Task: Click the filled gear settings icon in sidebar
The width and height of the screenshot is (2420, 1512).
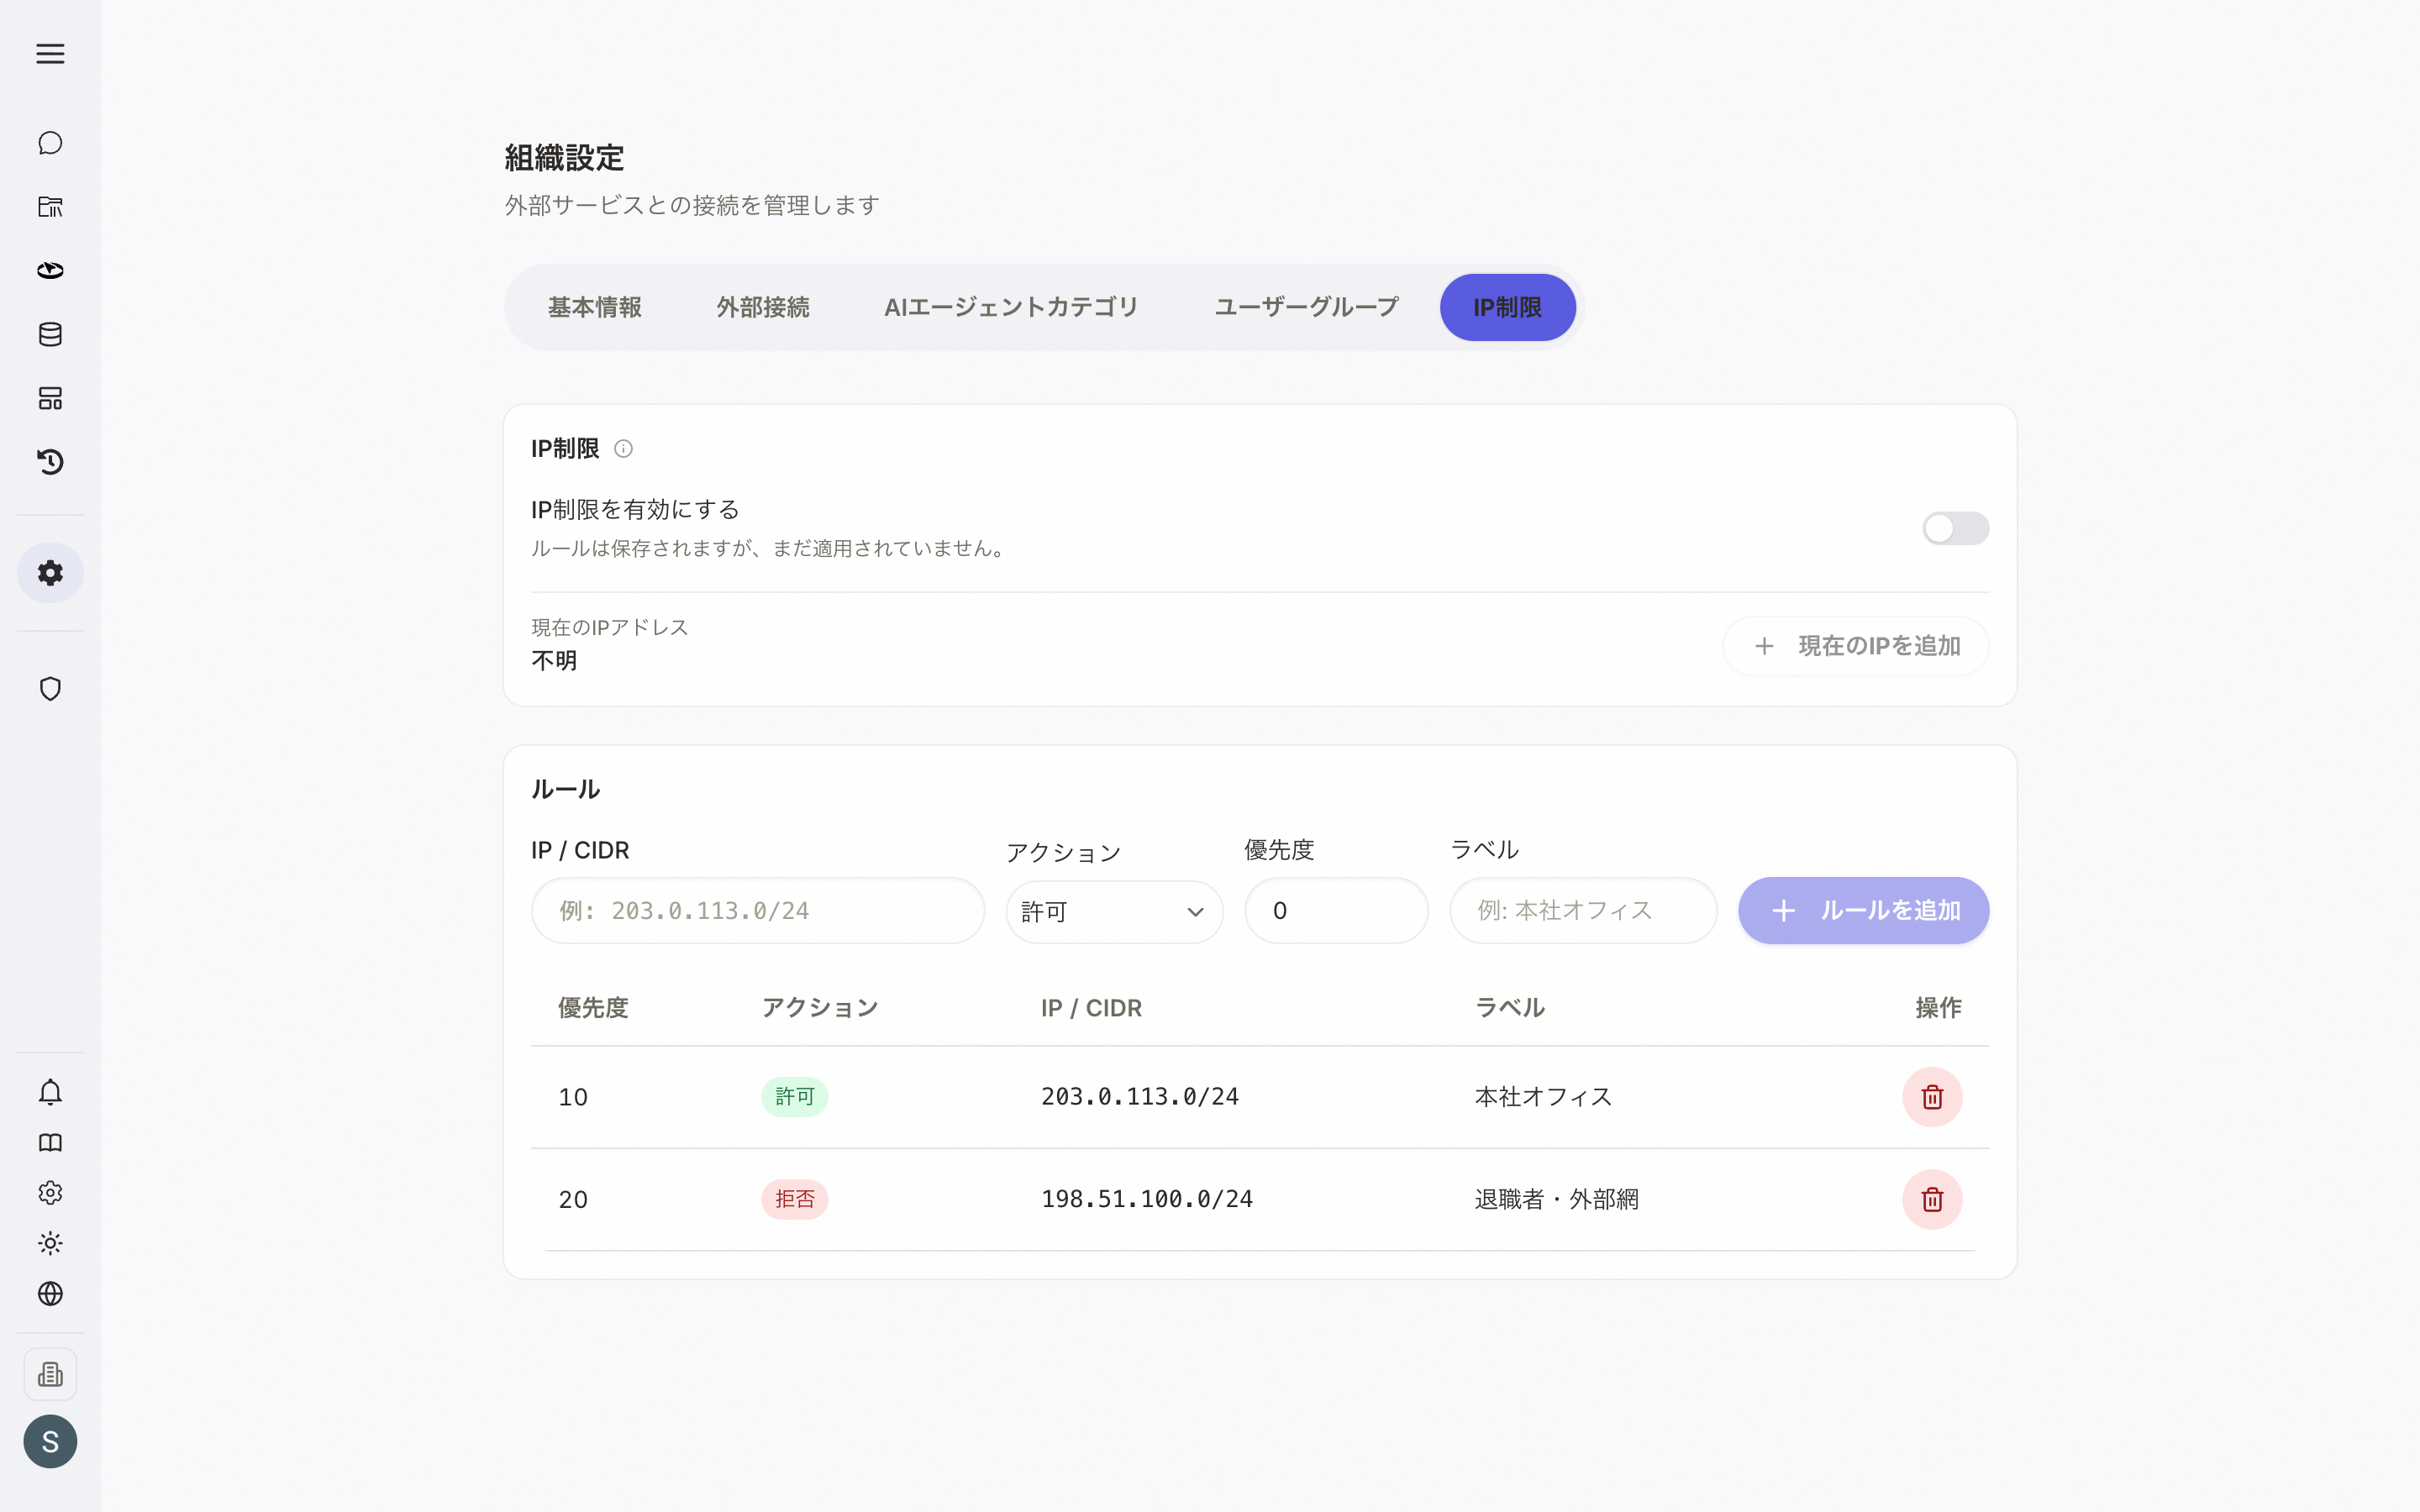Action: (50, 573)
